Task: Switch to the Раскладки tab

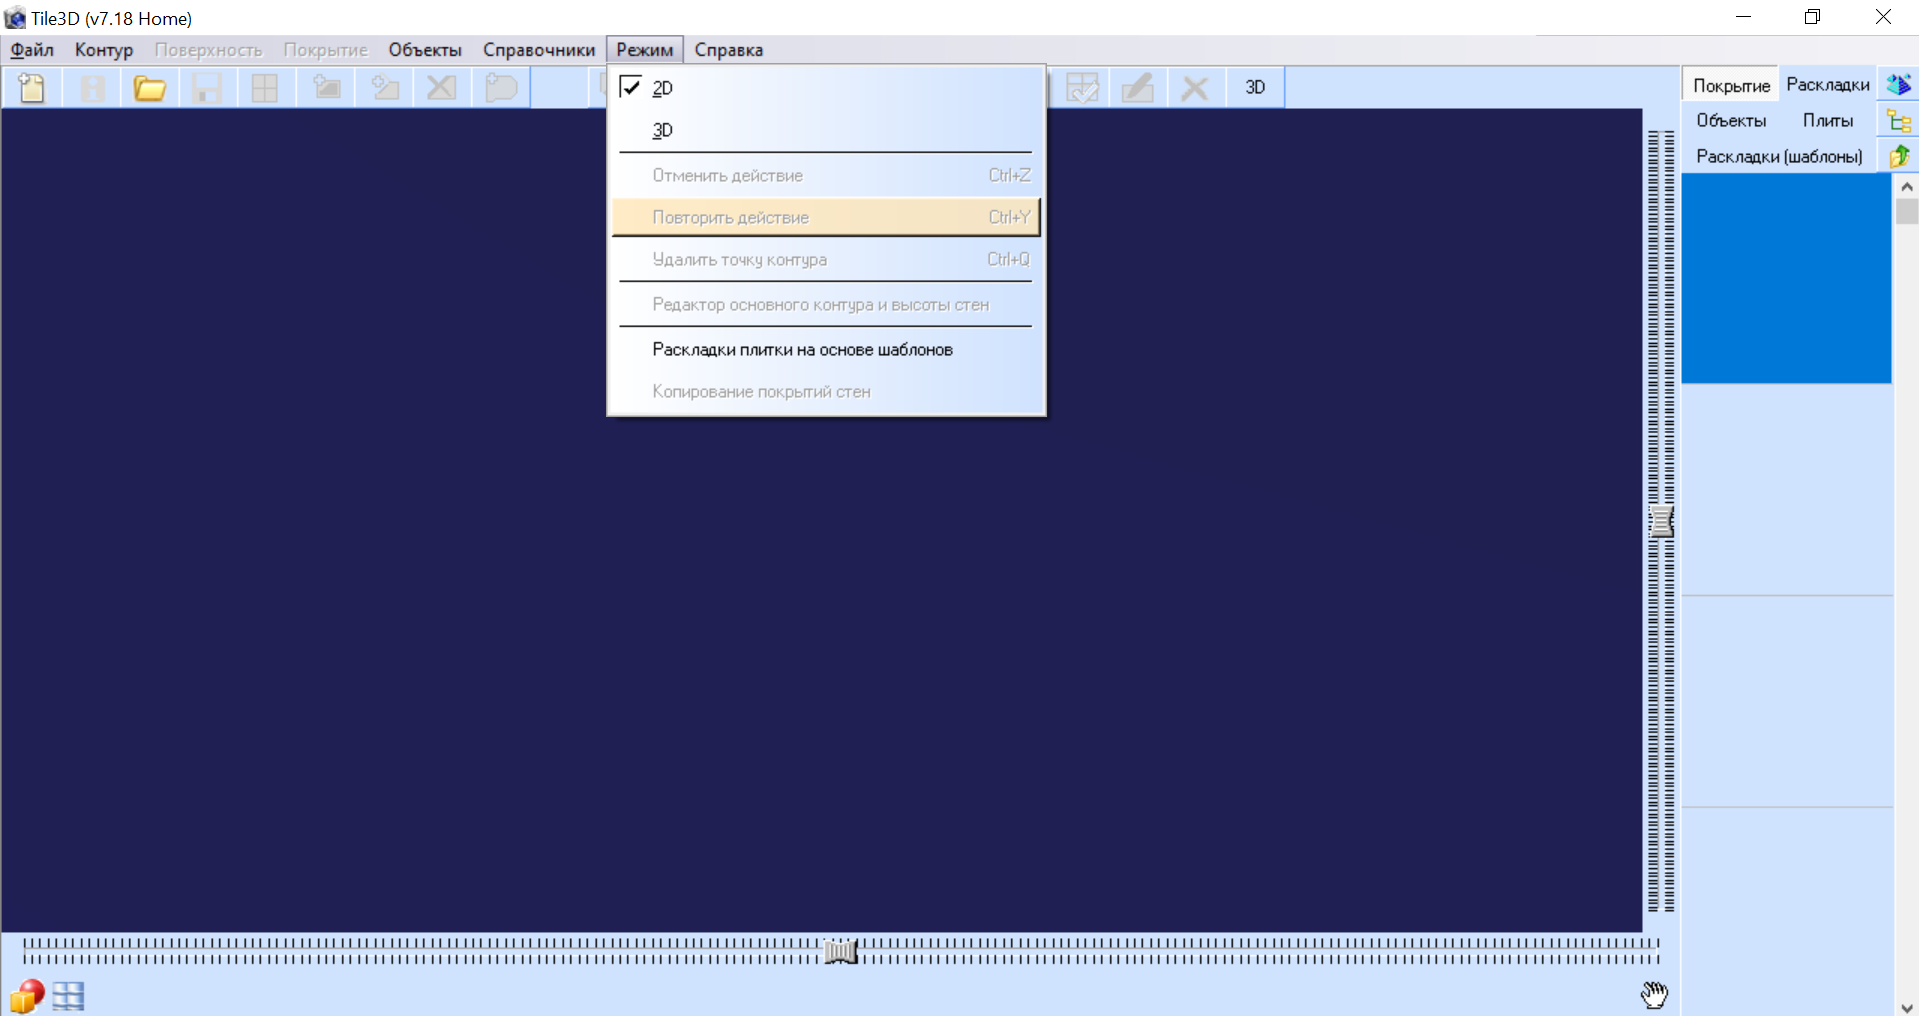Action: pos(1828,85)
